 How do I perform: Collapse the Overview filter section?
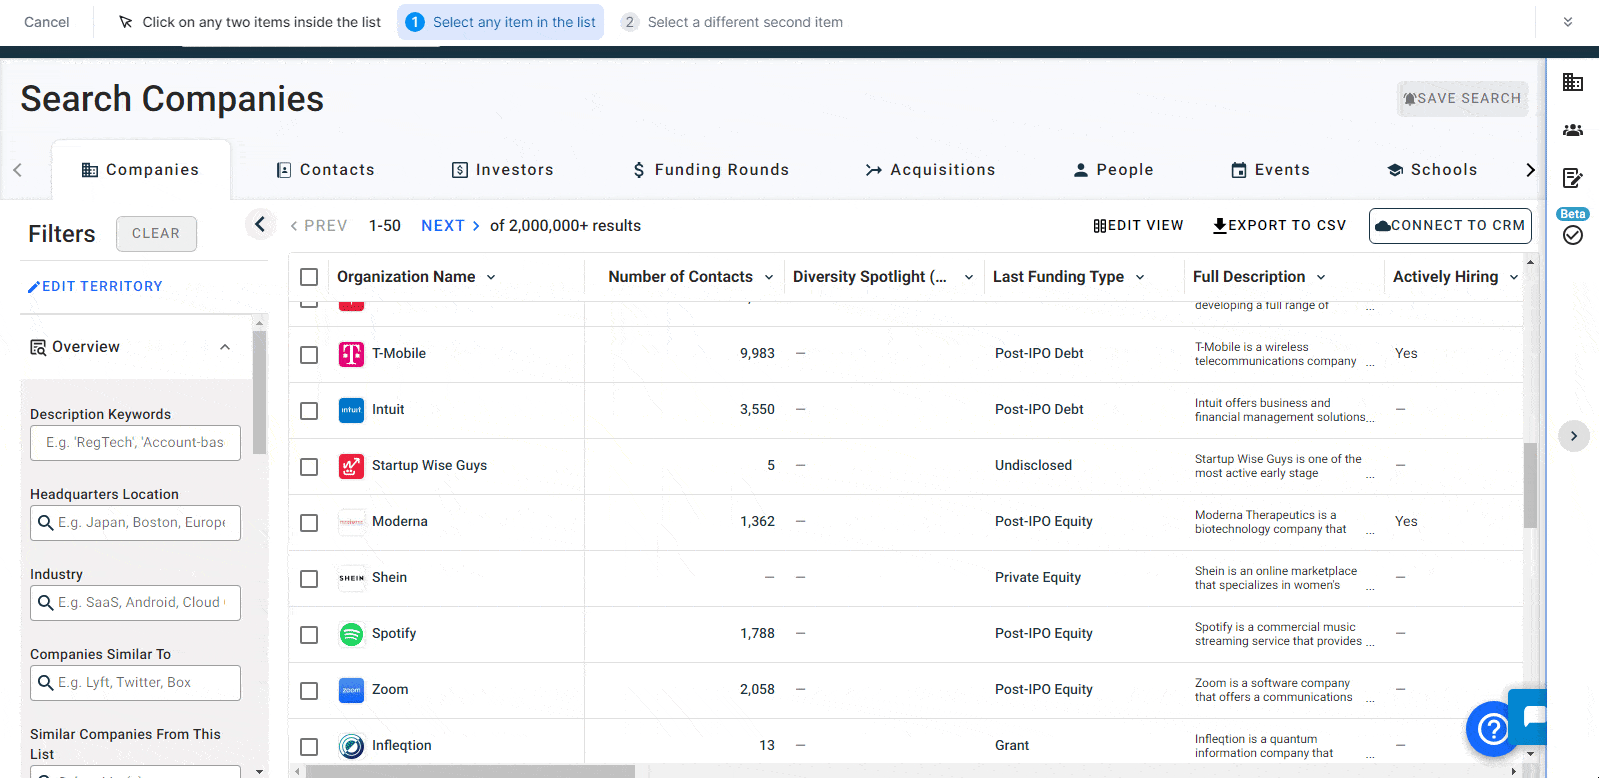(225, 347)
